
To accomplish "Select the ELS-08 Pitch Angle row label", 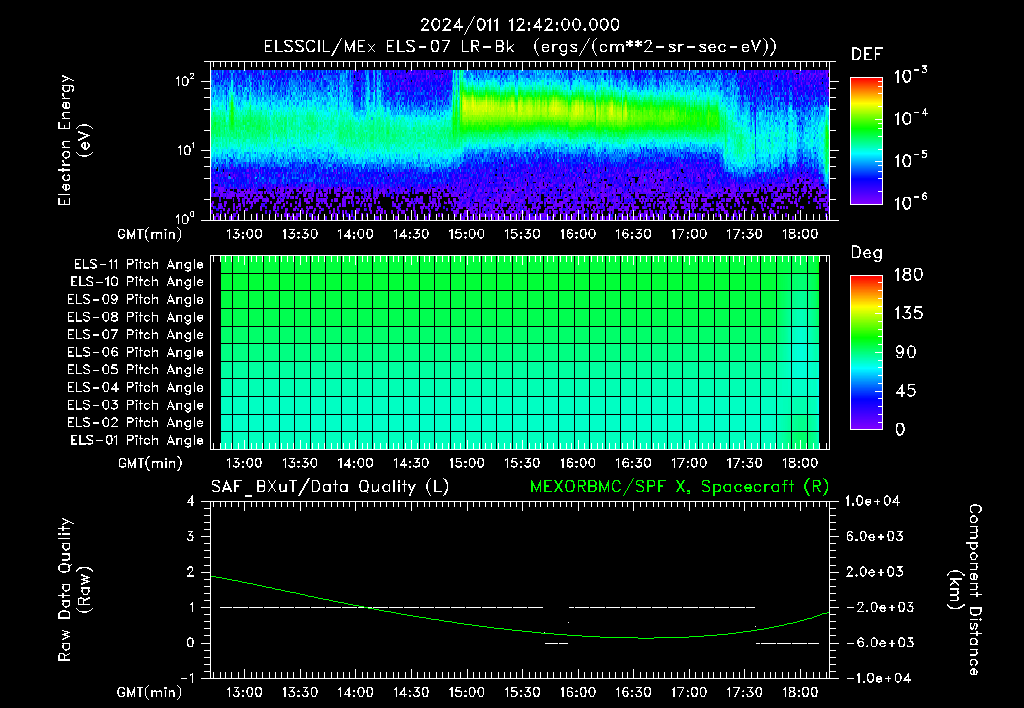I will 135,317.
